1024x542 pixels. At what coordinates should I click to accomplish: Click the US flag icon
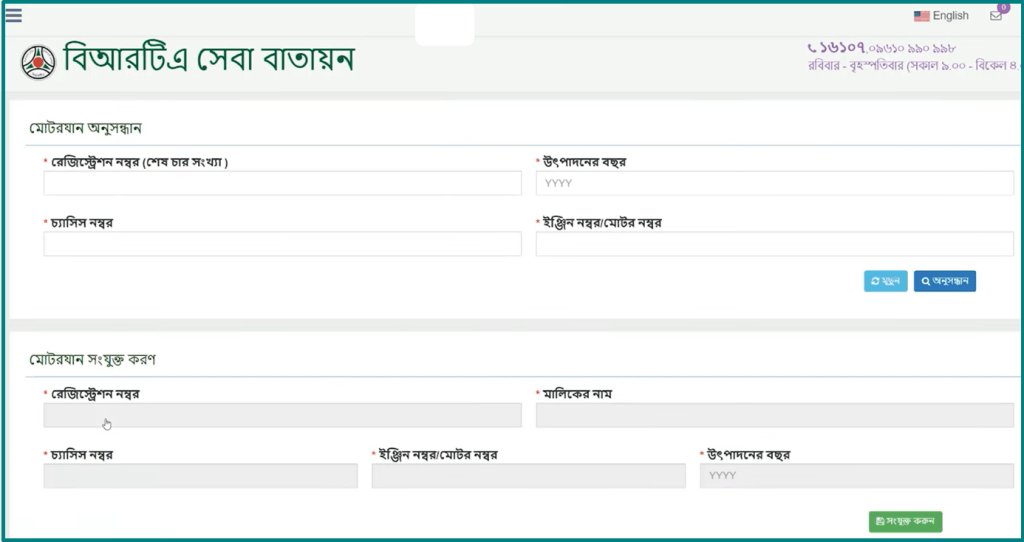click(x=921, y=16)
